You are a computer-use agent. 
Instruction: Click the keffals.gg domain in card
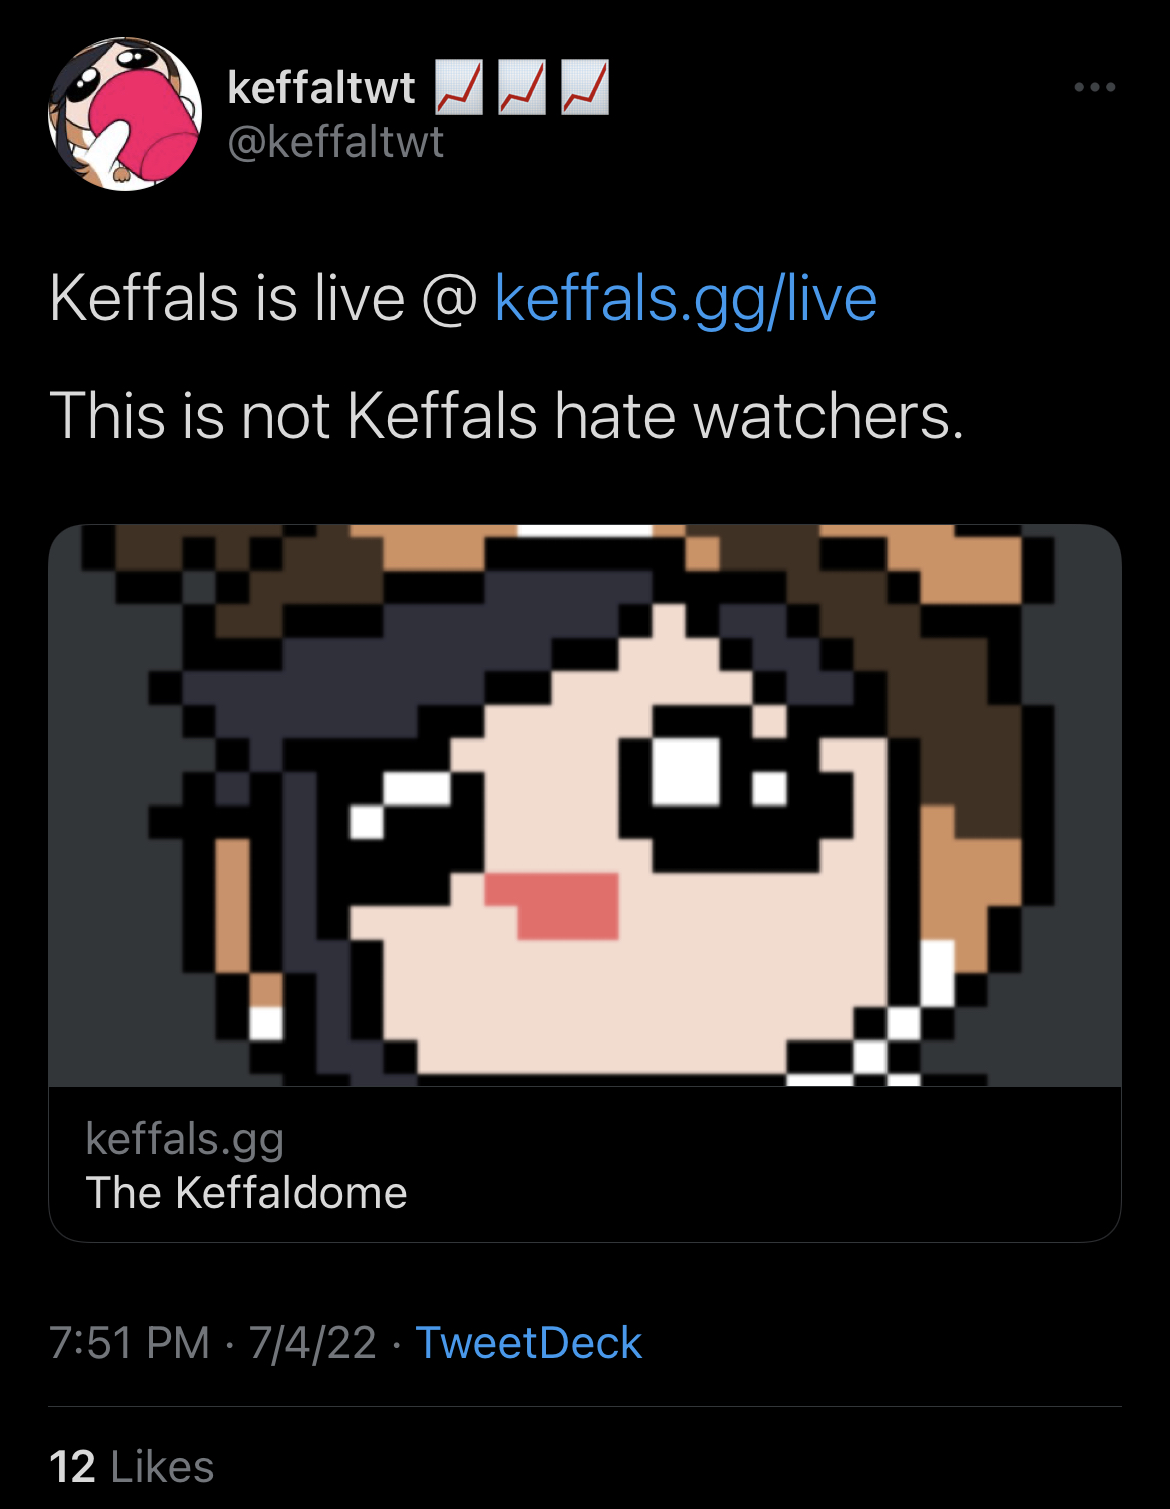(x=185, y=1139)
